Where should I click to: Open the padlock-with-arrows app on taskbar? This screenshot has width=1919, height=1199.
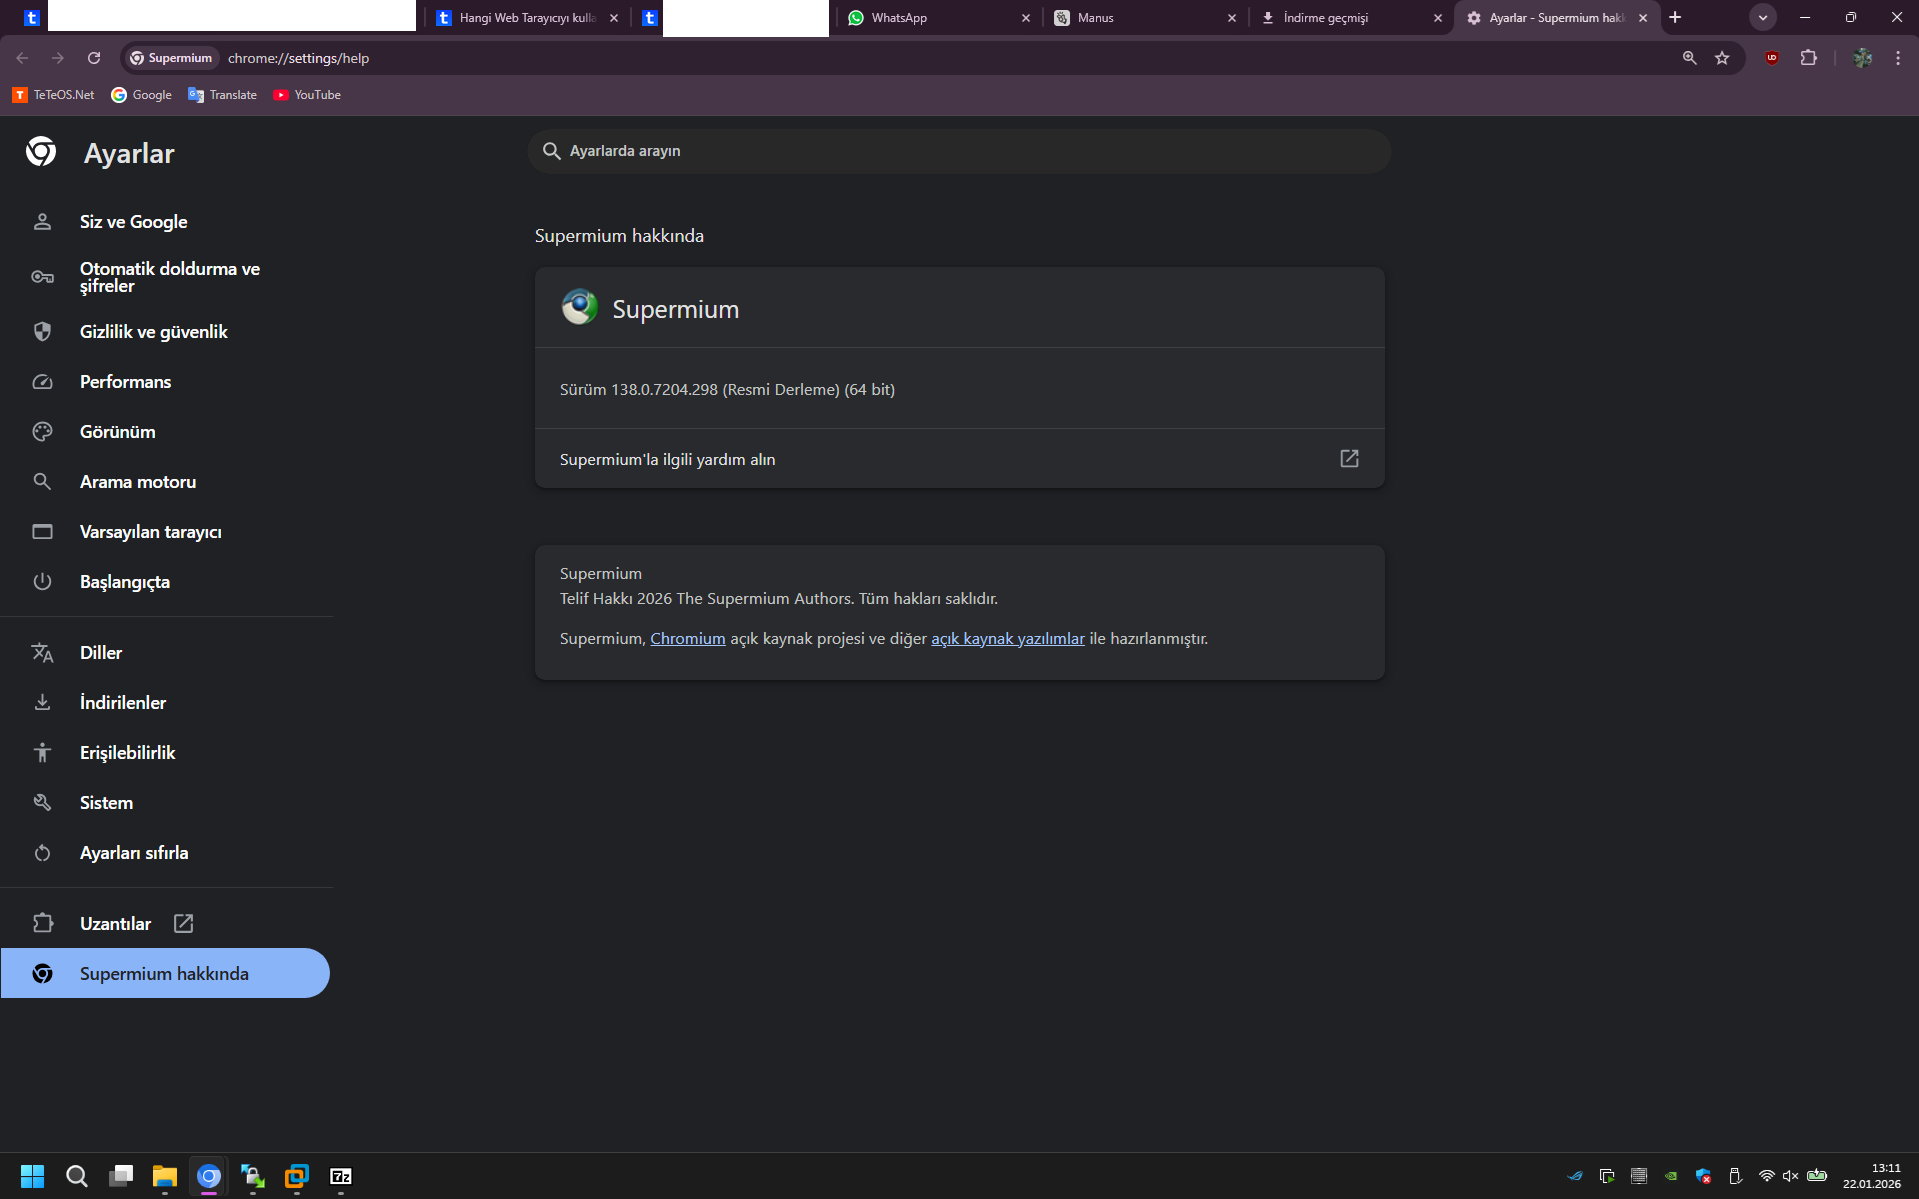coord(253,1176)
